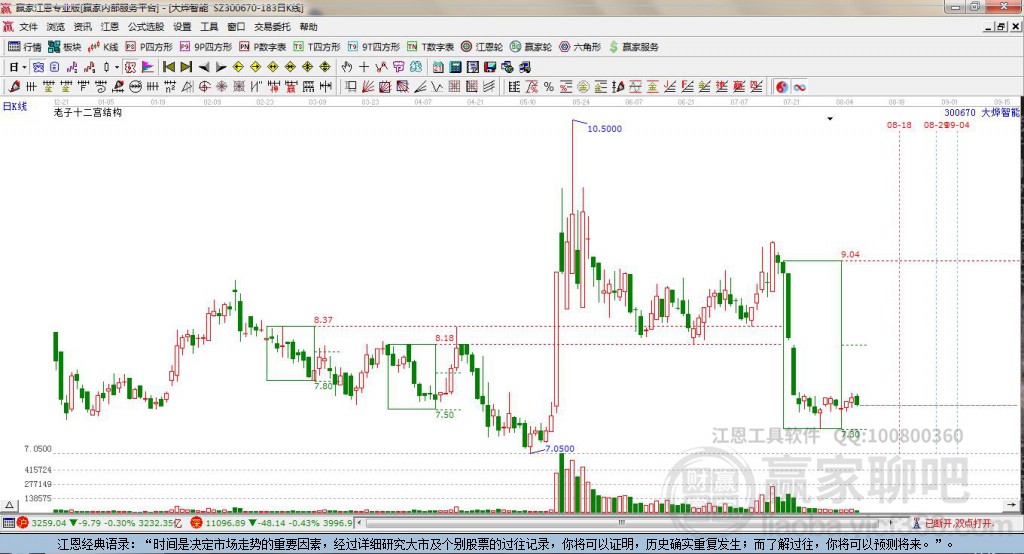Open the calendar date icon
This screenshot has width=1024, height=554.
[x=438, y=67]
